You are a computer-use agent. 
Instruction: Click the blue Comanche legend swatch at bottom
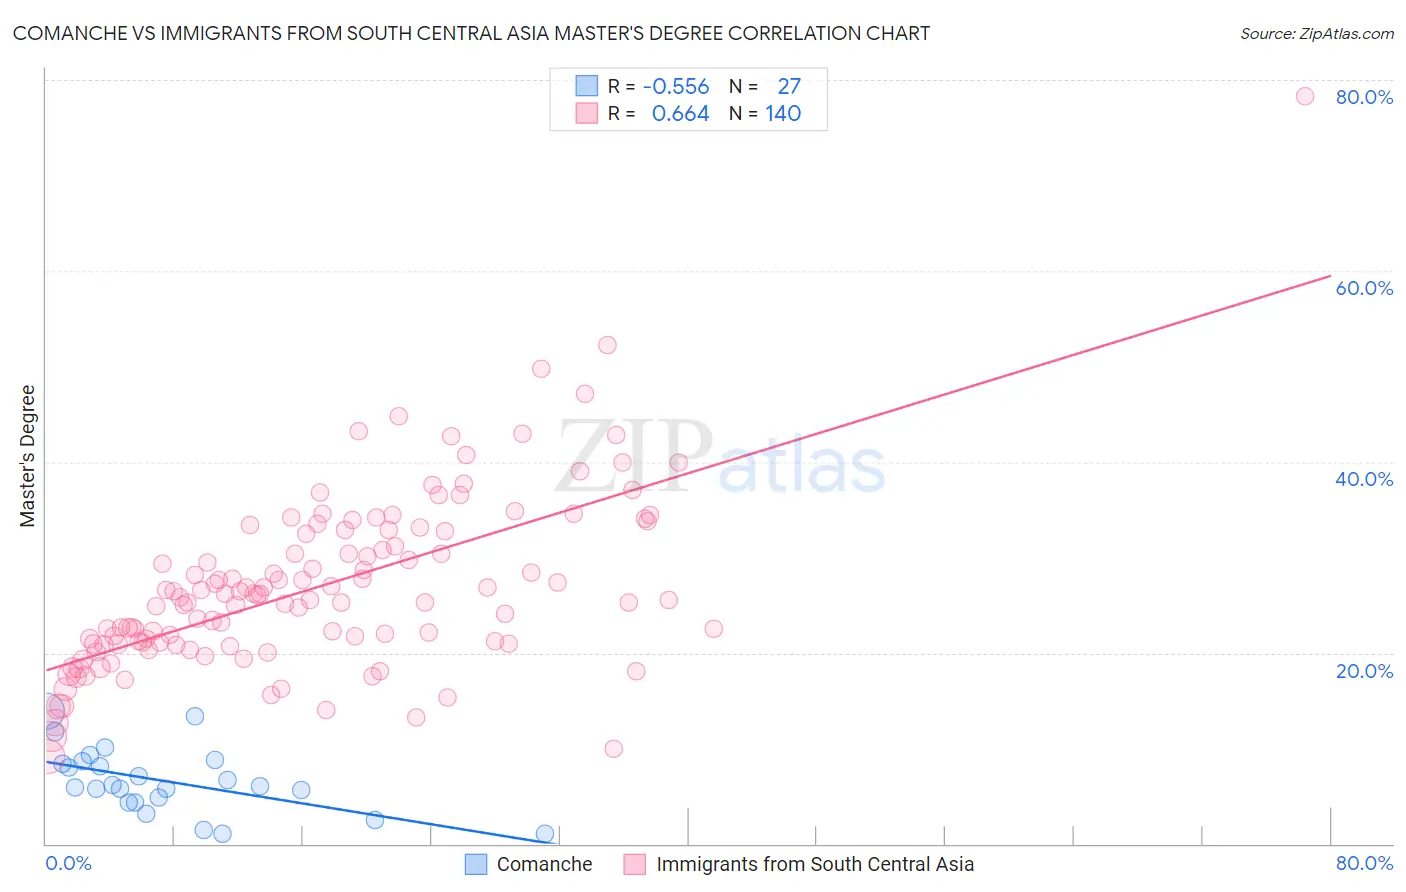[x=476, y=864]
